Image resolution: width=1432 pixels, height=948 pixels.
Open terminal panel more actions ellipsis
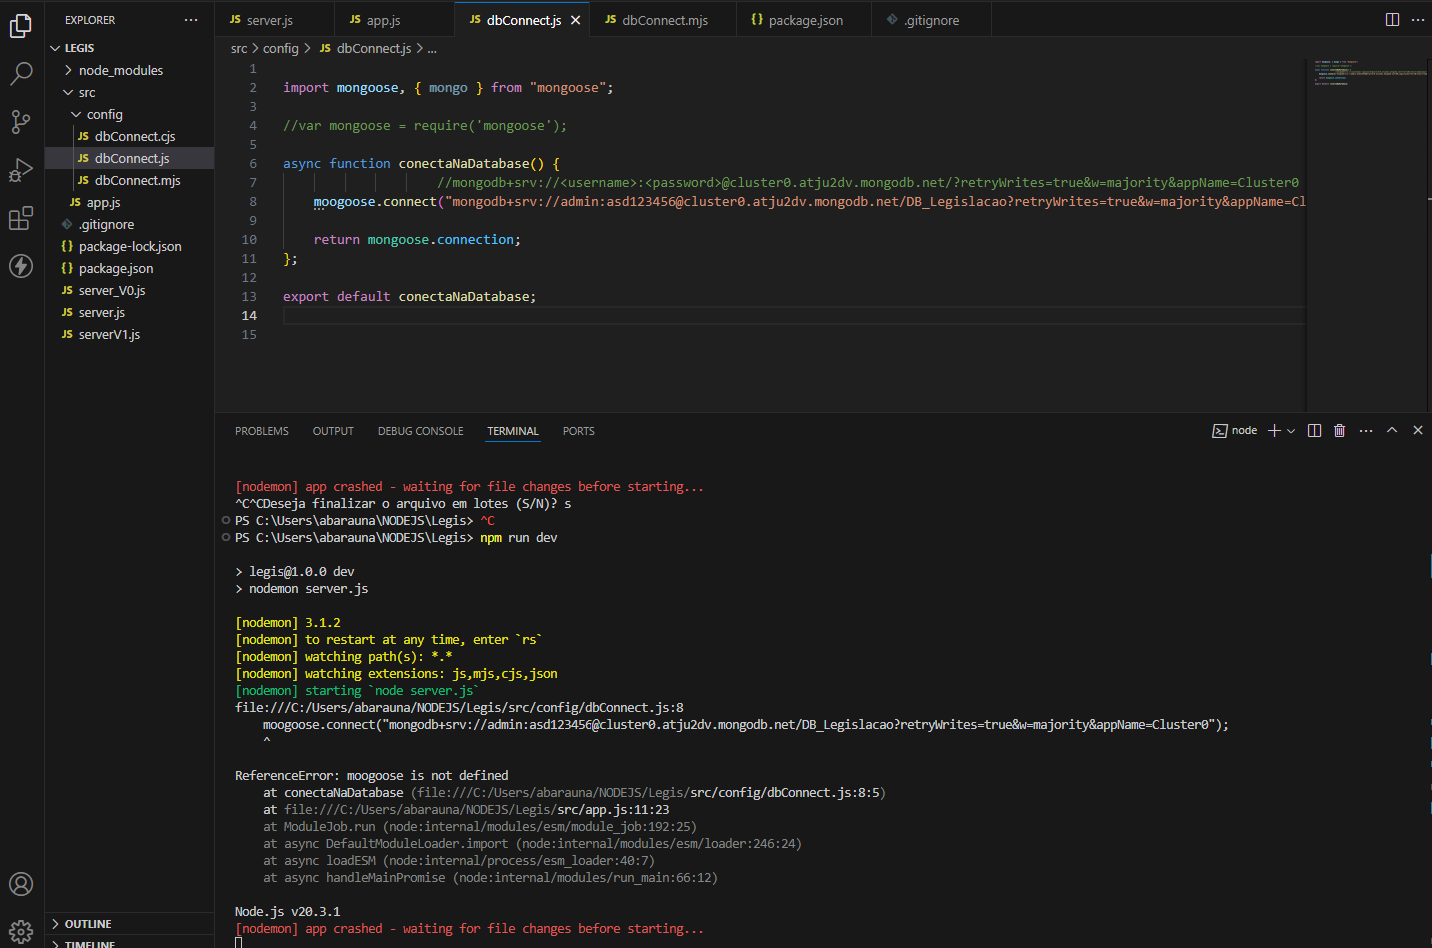click(x=1366, y=431)
